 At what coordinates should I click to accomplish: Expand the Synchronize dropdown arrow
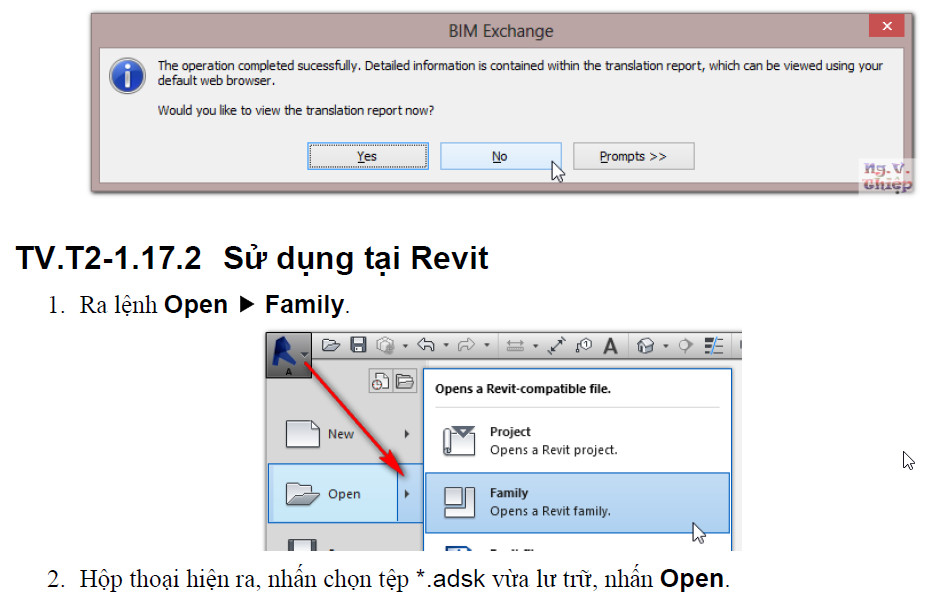coord(405,346)
